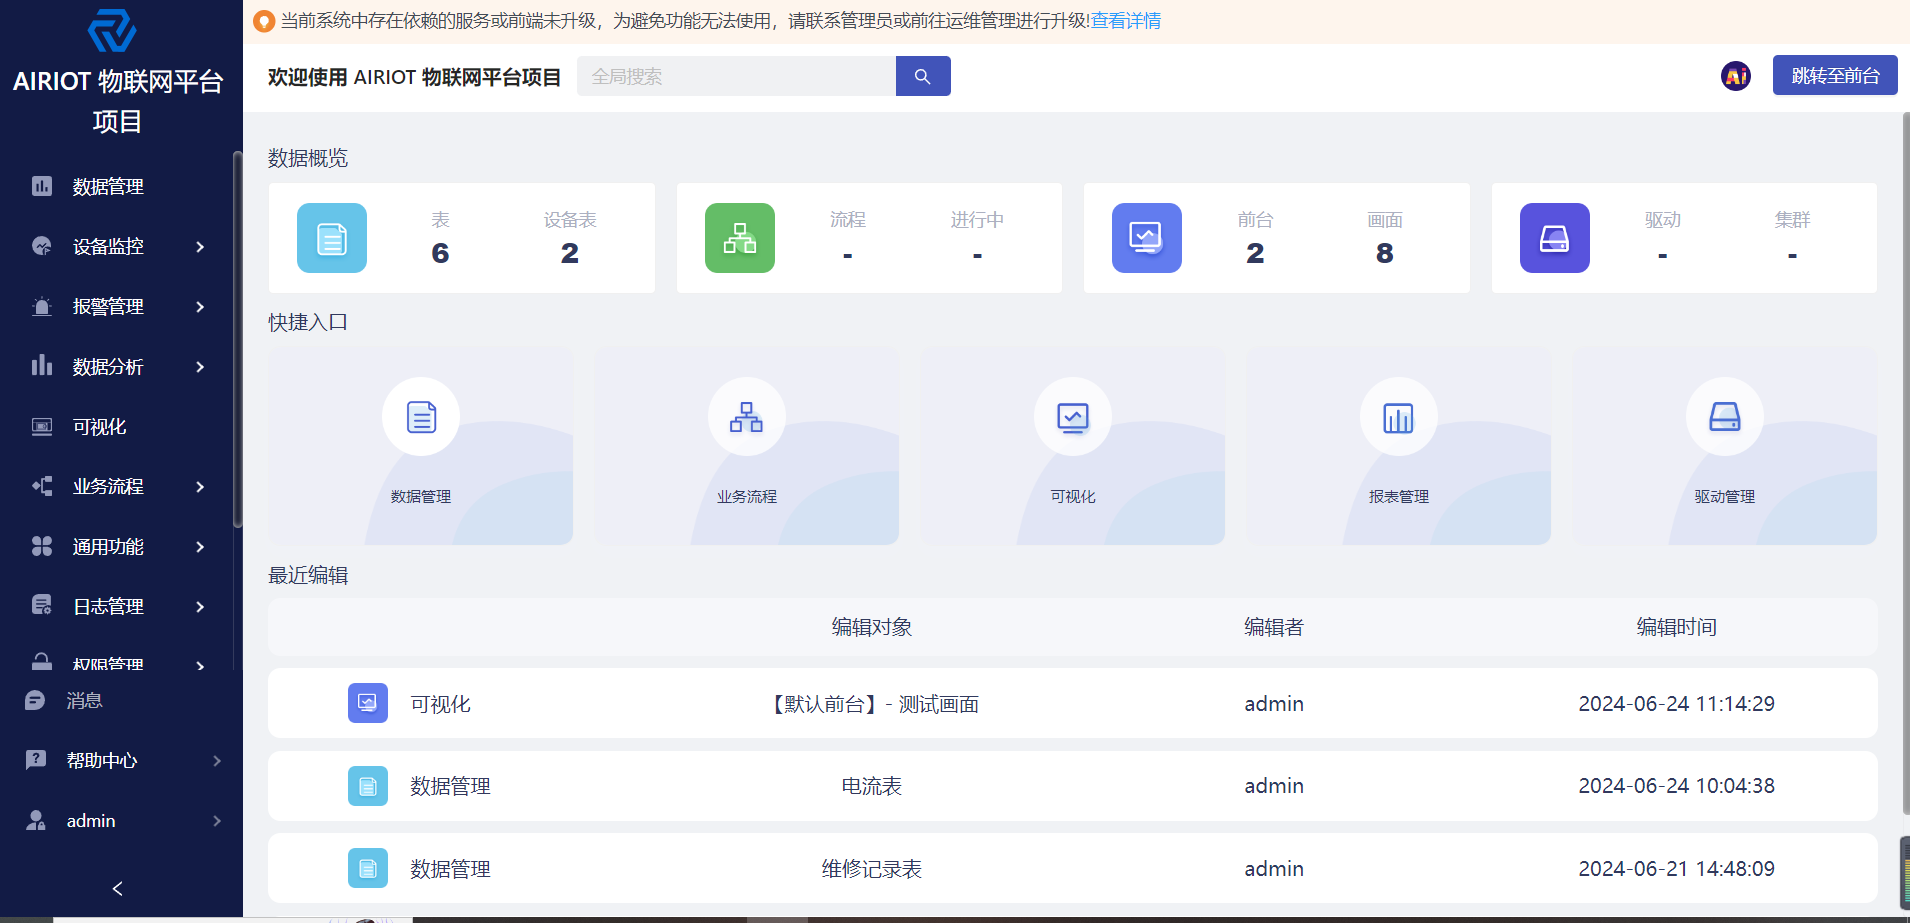Click the 表 count value 6
The image size is (1910, 923).
[x=440, y=253]
